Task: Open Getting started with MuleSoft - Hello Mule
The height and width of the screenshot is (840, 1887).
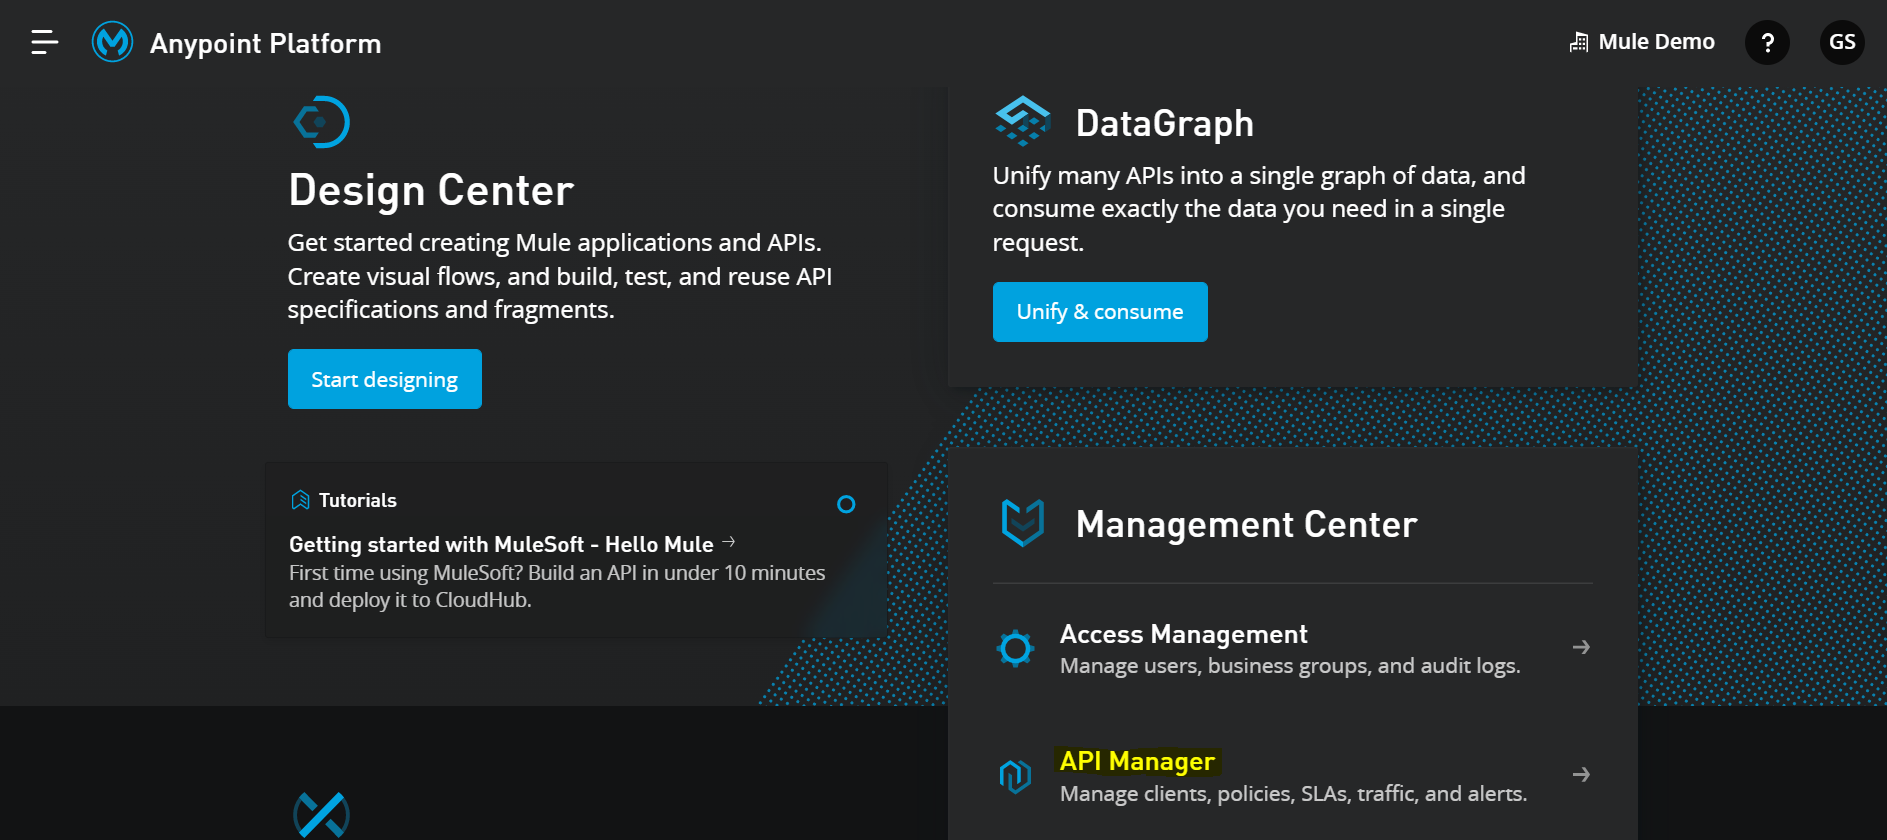Action: (501, 544)
